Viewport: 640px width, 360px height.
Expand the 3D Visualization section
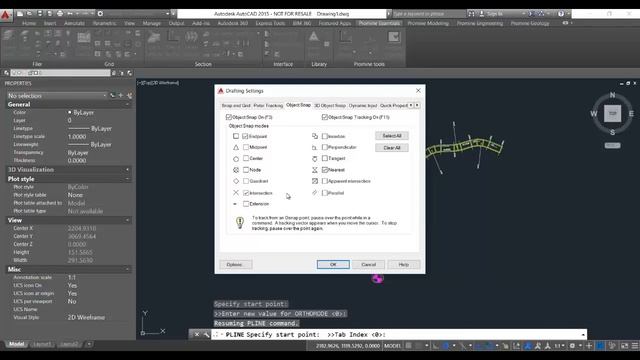tap(127, 169)
